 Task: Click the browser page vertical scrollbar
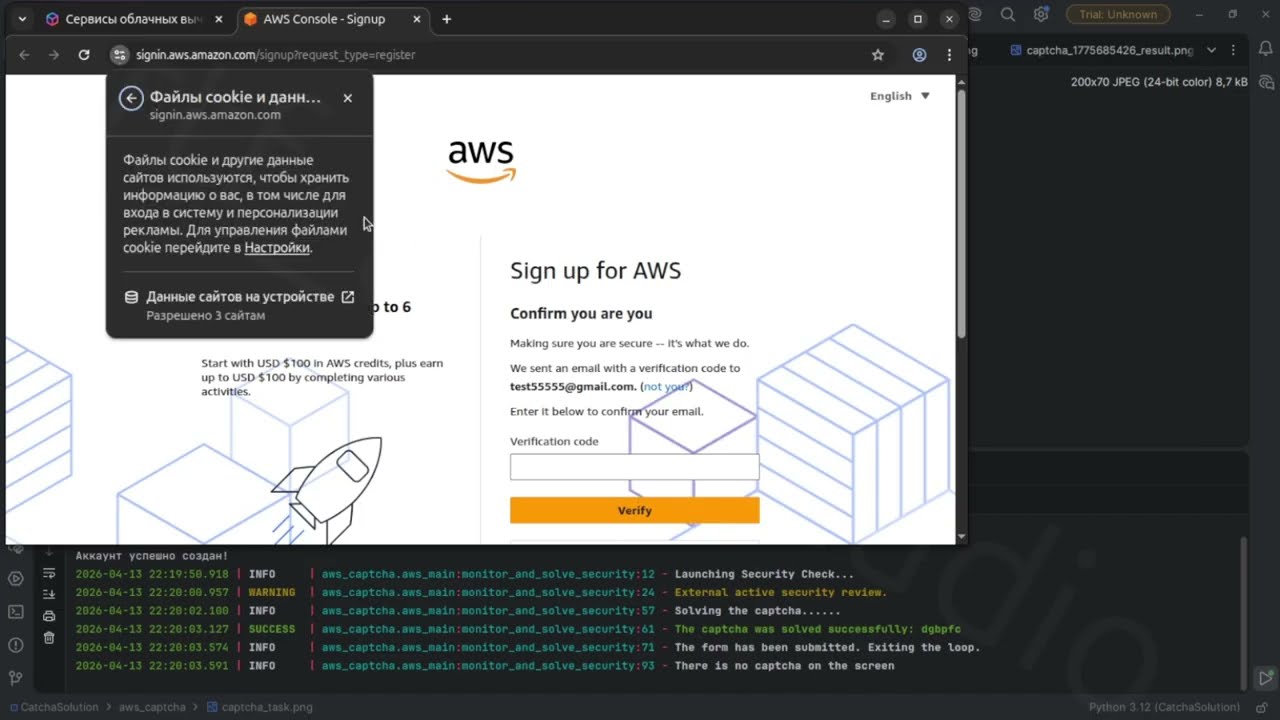(961, 213)
